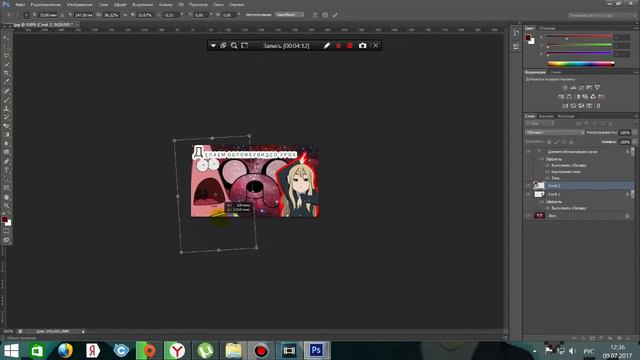Toggle the link aspect ratio chain icon
Image resolution: width=640 pixels, height=360 pixels.
coord(125,15)
